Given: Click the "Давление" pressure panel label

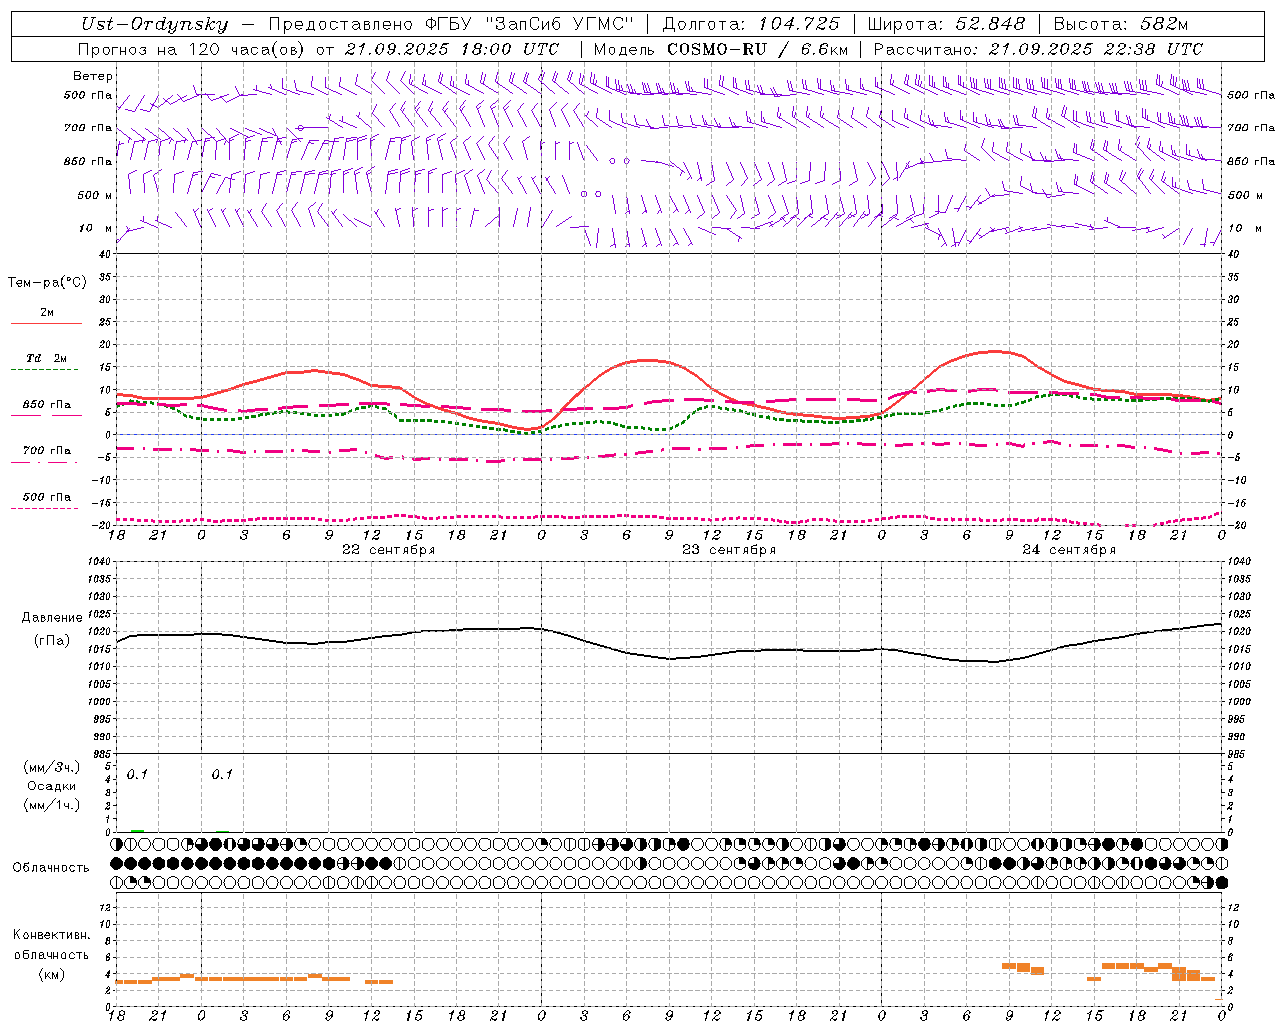Looking at the screenshot, I should coord(52,618).
